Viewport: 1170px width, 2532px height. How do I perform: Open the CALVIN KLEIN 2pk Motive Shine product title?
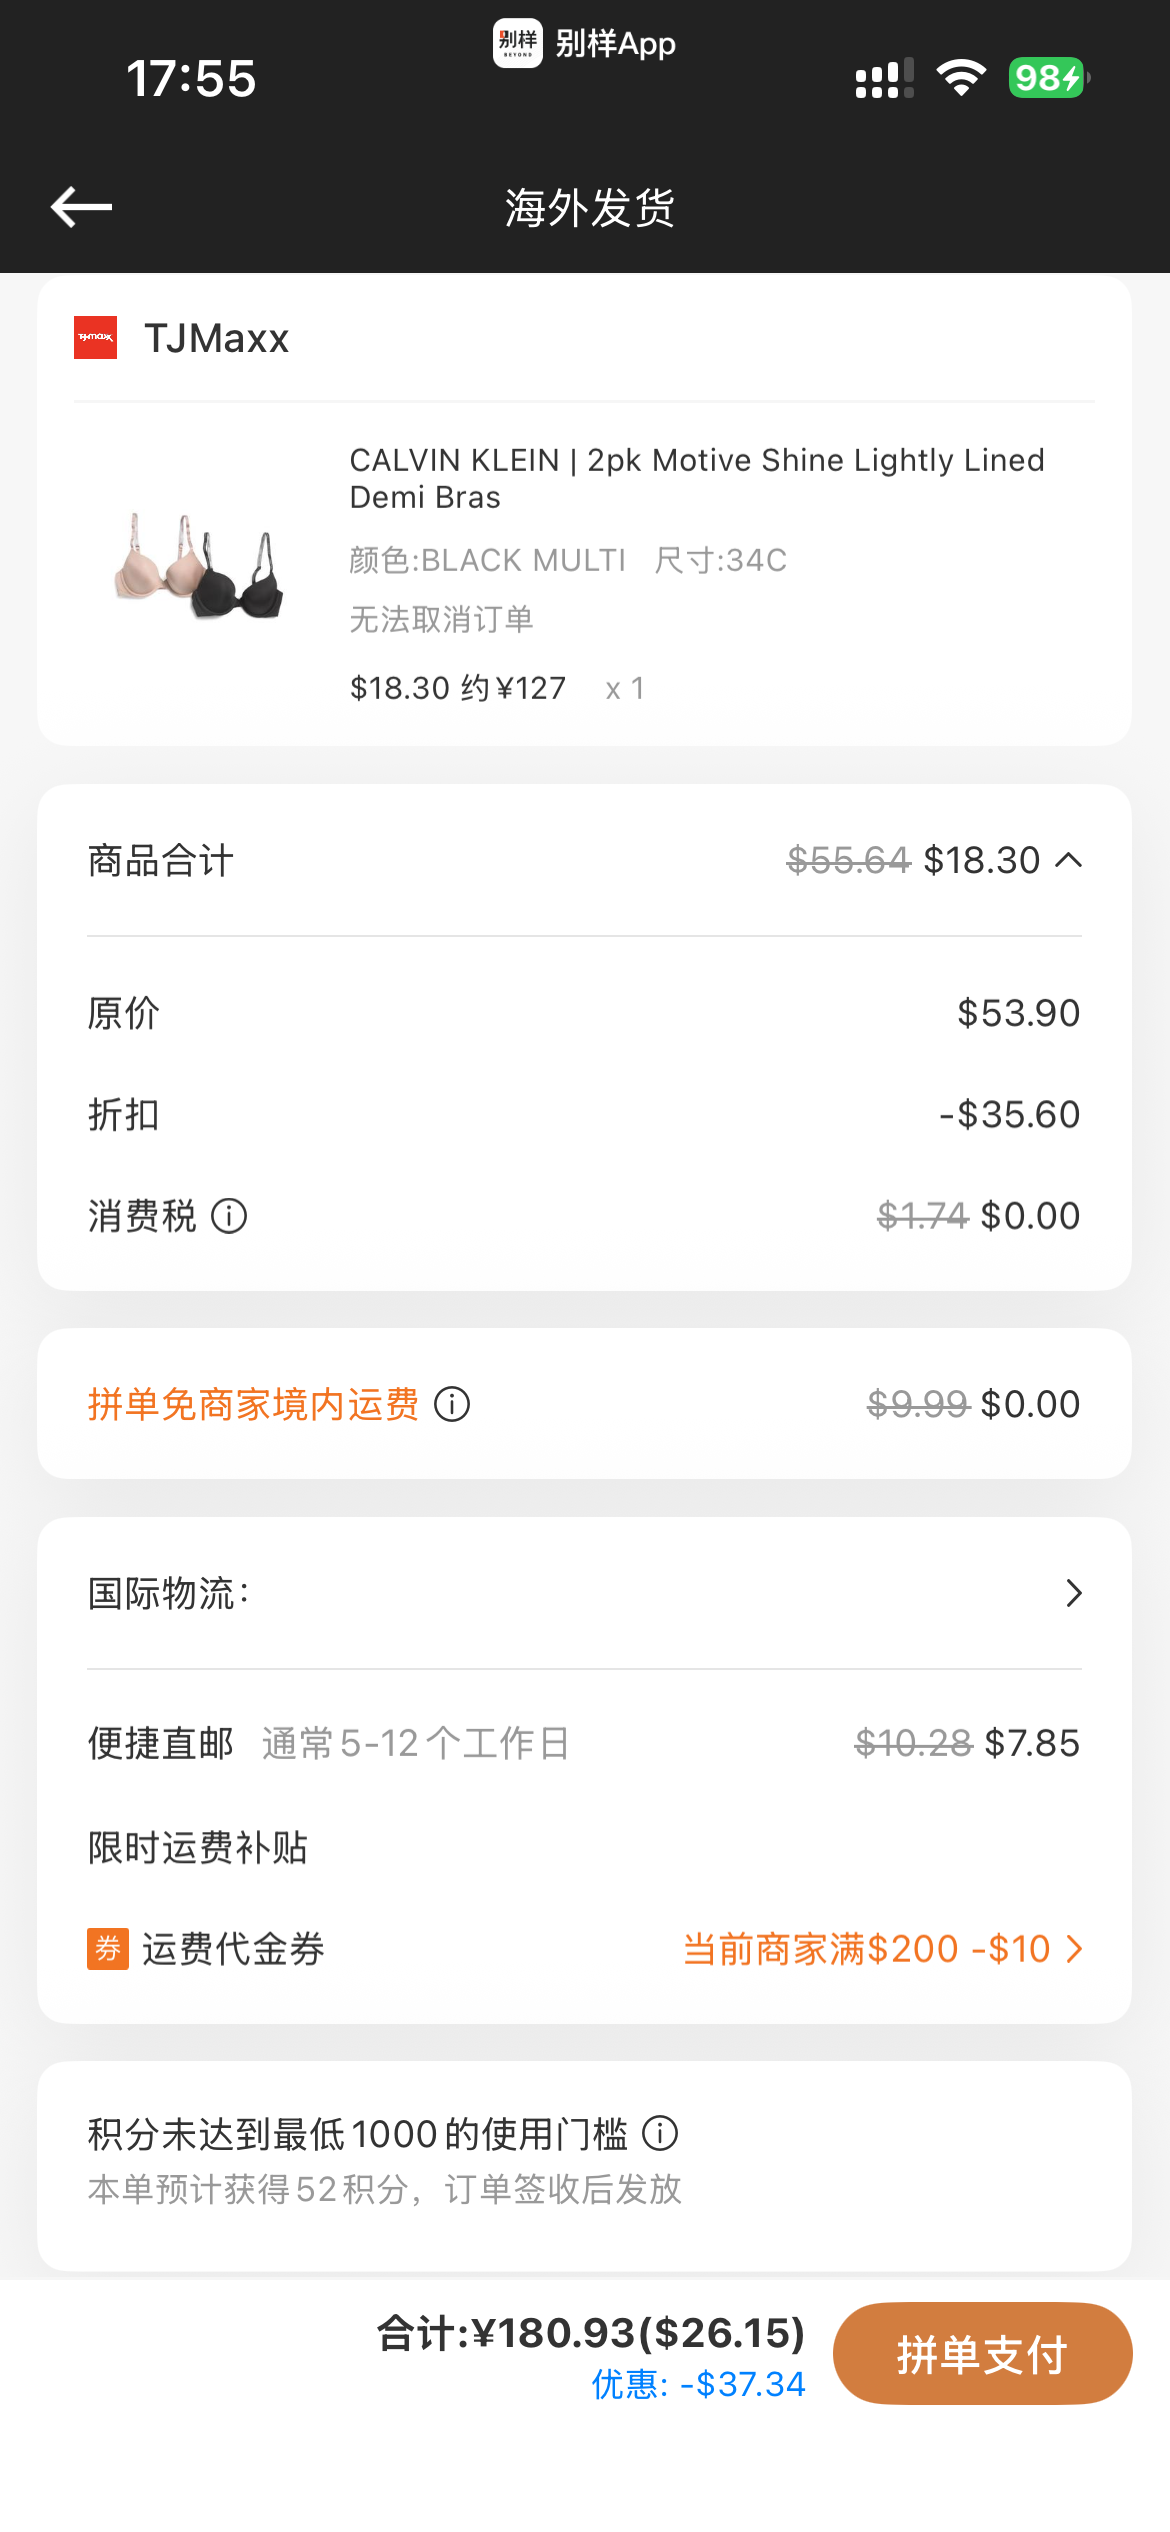click(697, 478)
